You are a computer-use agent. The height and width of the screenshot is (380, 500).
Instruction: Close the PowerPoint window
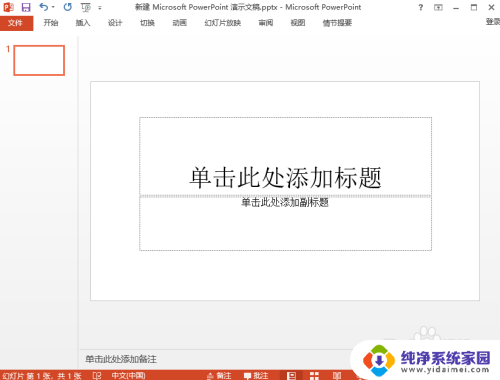(491, 7)
